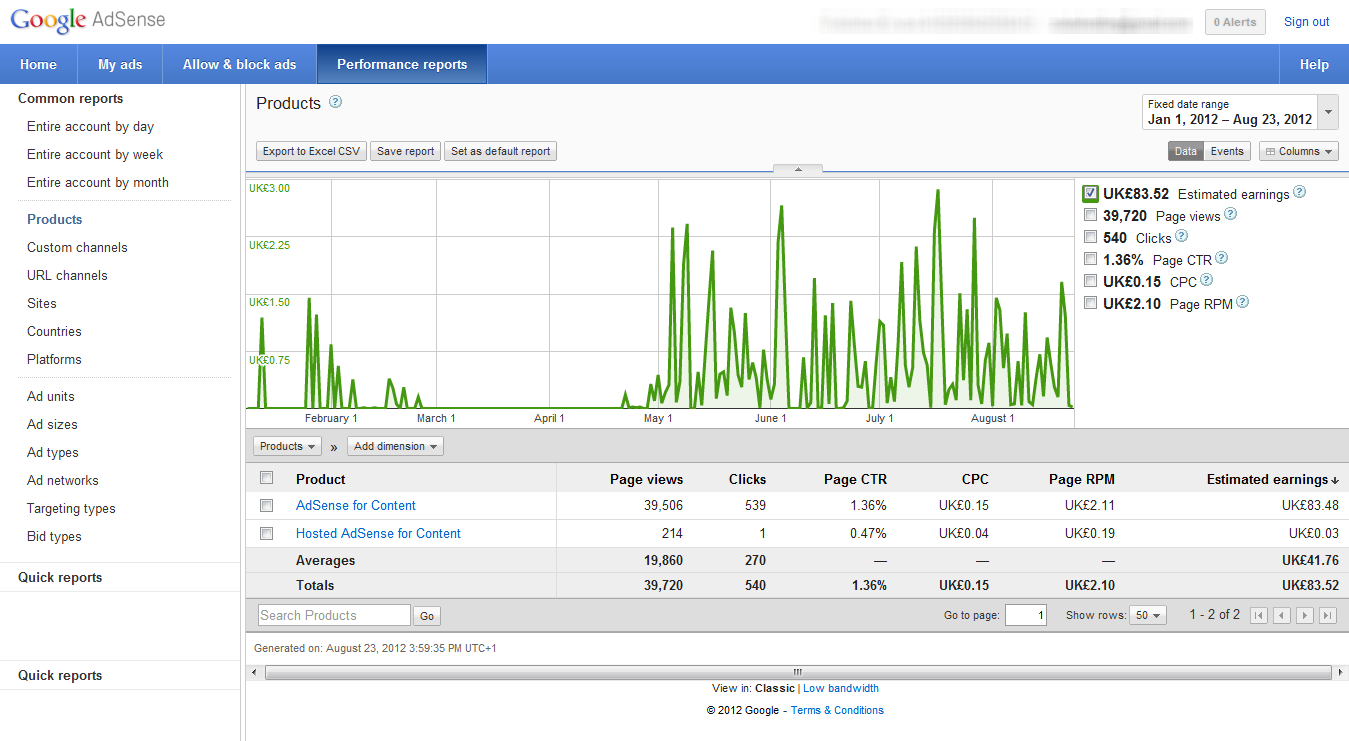The width and height of the screenshot is (1349, 741).
Task: Open help icon next to Page RPM metric
Action: pyautogui.click(x=1242, y=302)
